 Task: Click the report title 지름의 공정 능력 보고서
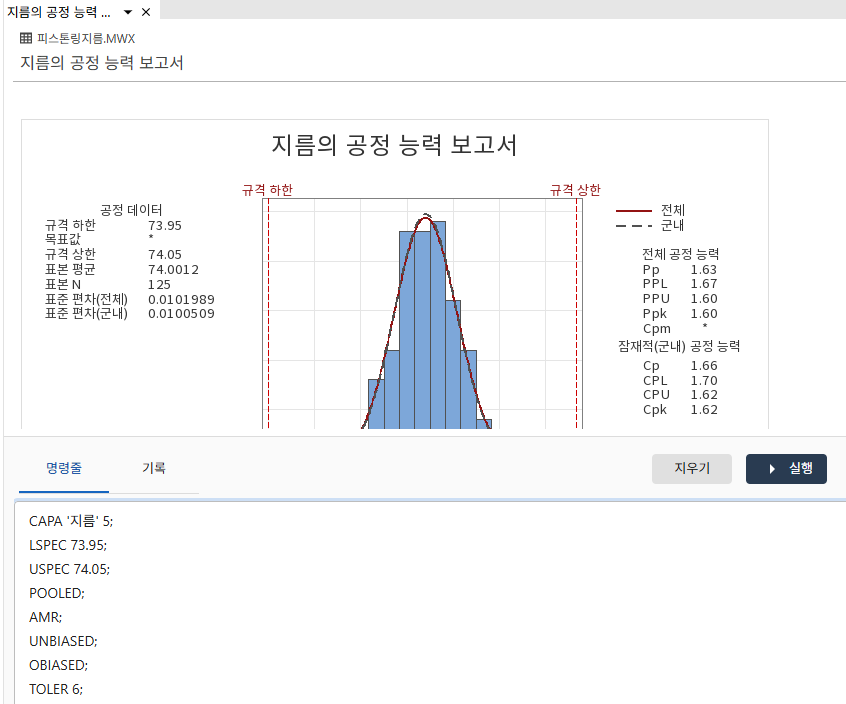[x=395, y=145]
